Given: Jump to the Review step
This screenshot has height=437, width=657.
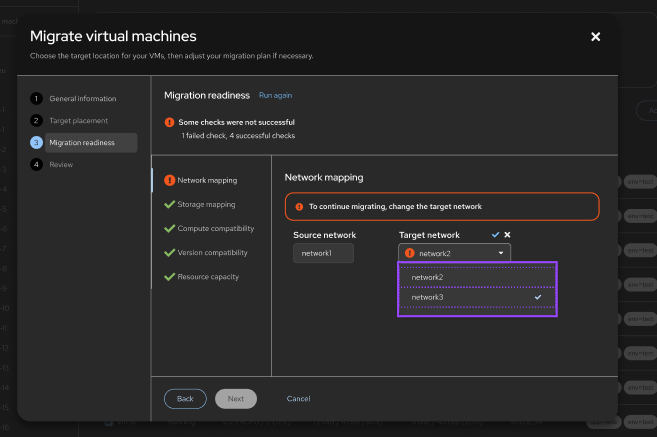Looking at the screenshot, I should (x=61, y=165).
